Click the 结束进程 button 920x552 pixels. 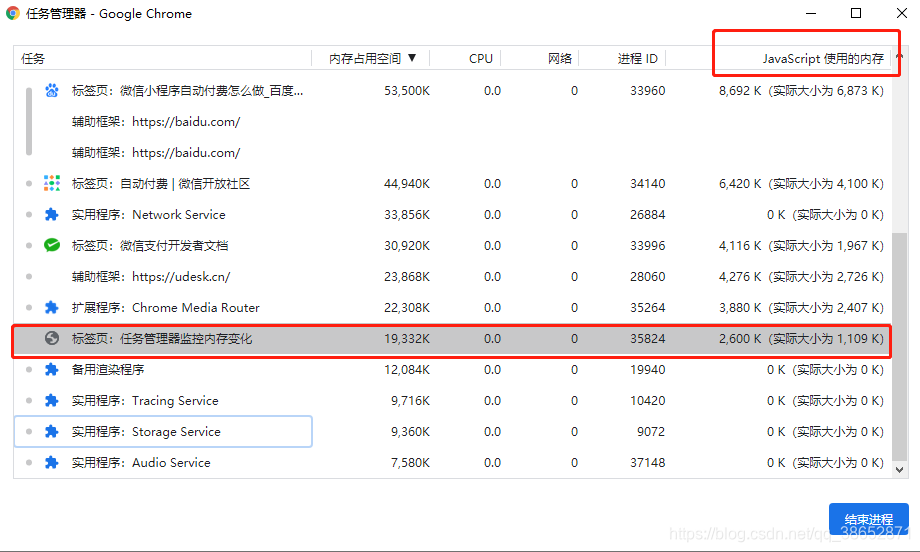[x=868, y=519]
